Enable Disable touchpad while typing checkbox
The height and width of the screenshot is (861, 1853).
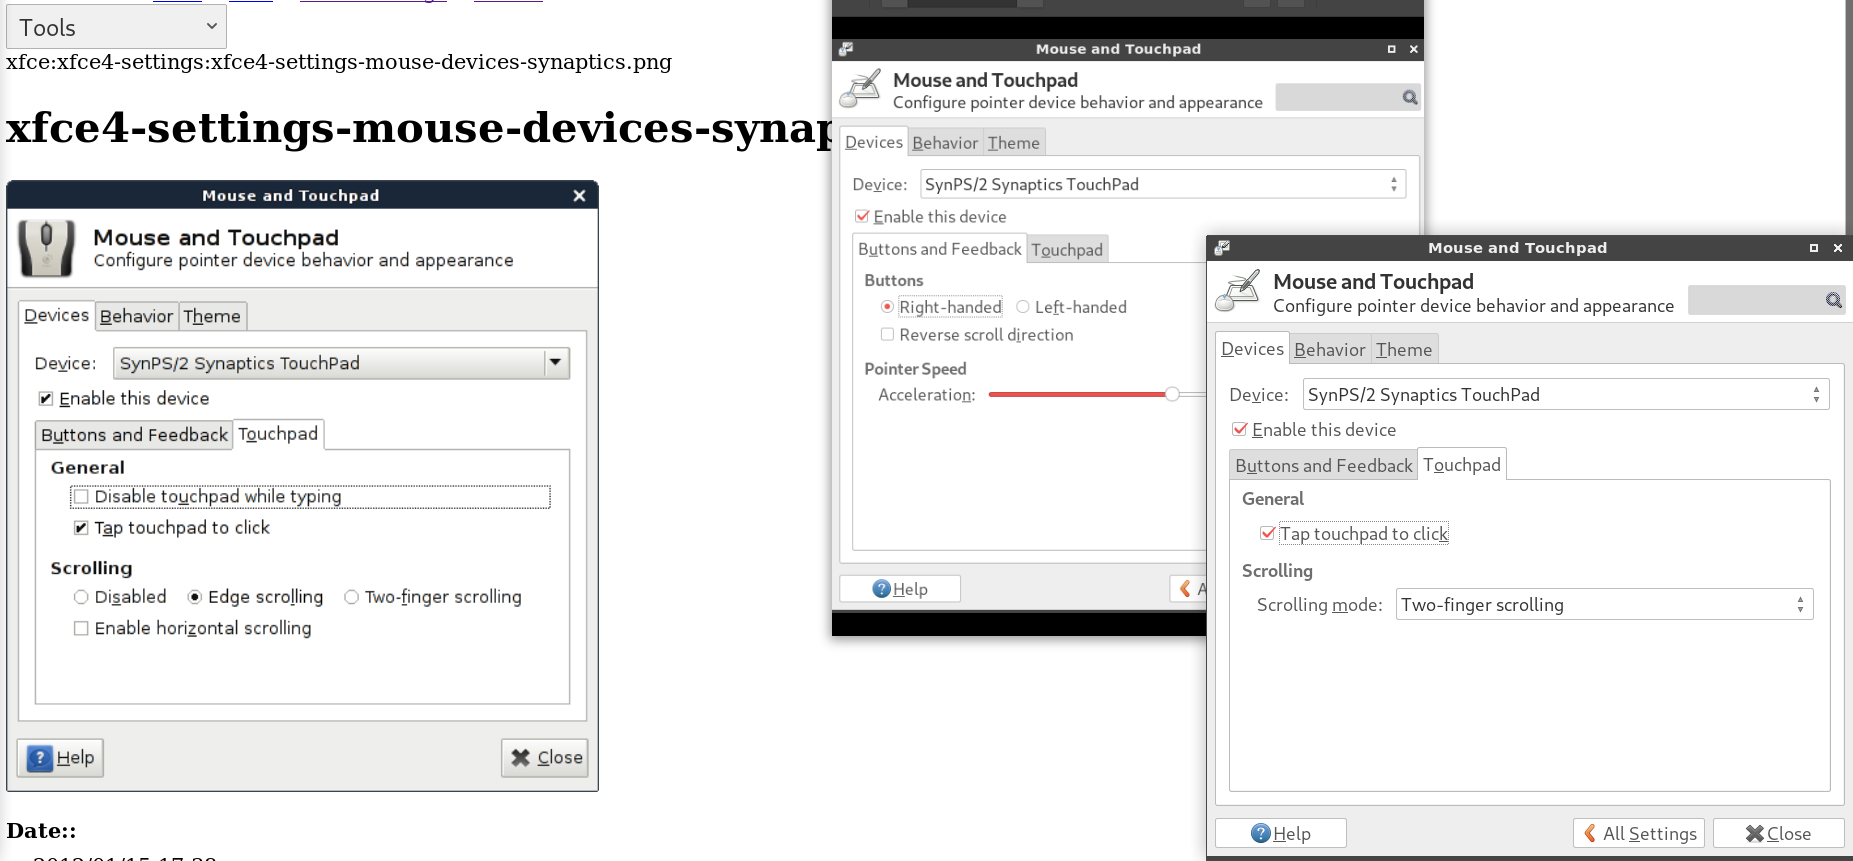(x=82, y=497)
